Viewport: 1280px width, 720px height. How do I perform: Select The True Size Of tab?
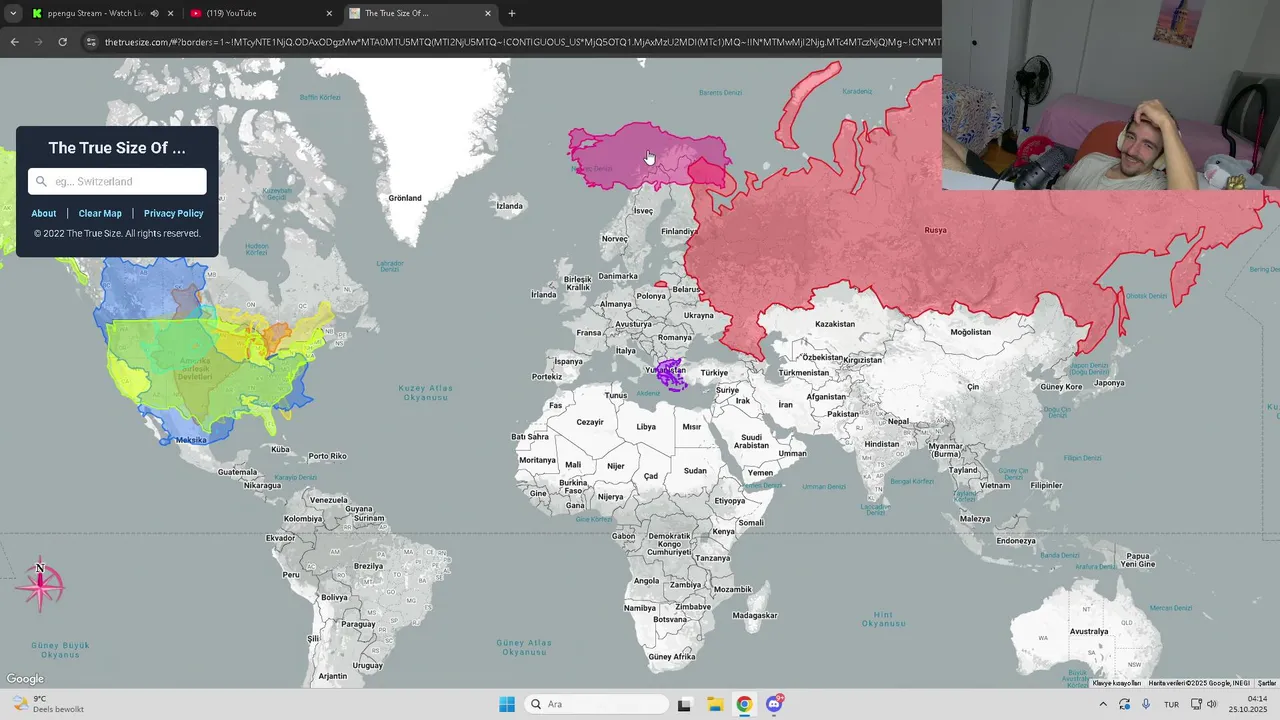pos(420,13)
